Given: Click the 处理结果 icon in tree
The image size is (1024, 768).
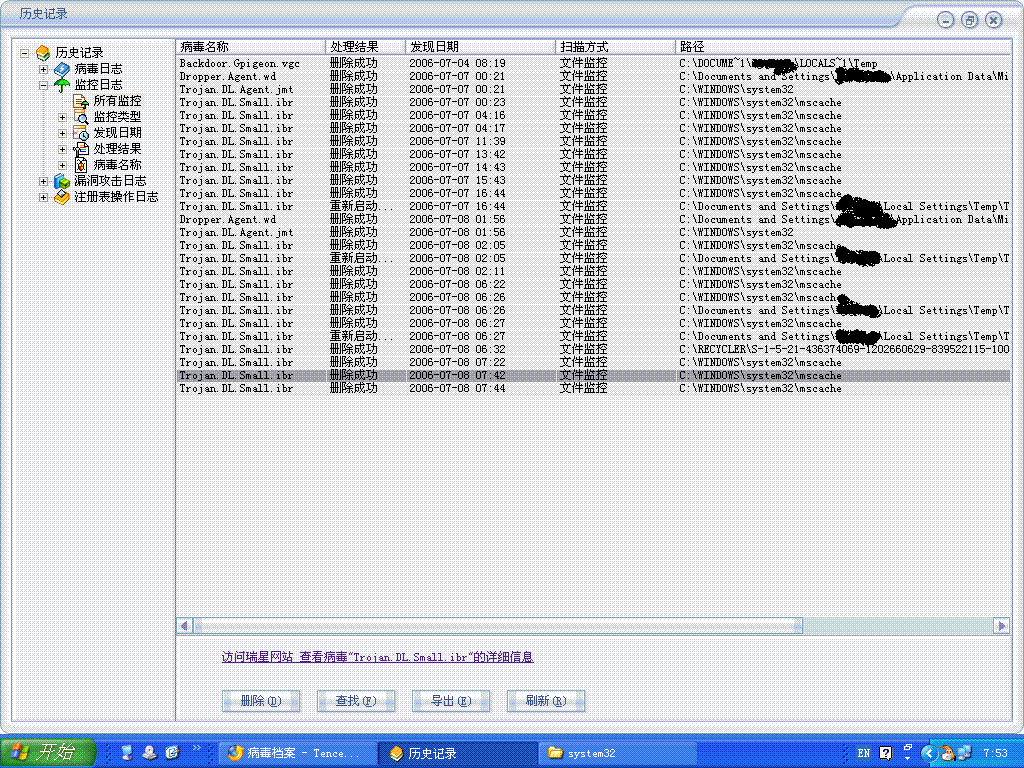Looking at the screenshot, I should coord(81,149).
